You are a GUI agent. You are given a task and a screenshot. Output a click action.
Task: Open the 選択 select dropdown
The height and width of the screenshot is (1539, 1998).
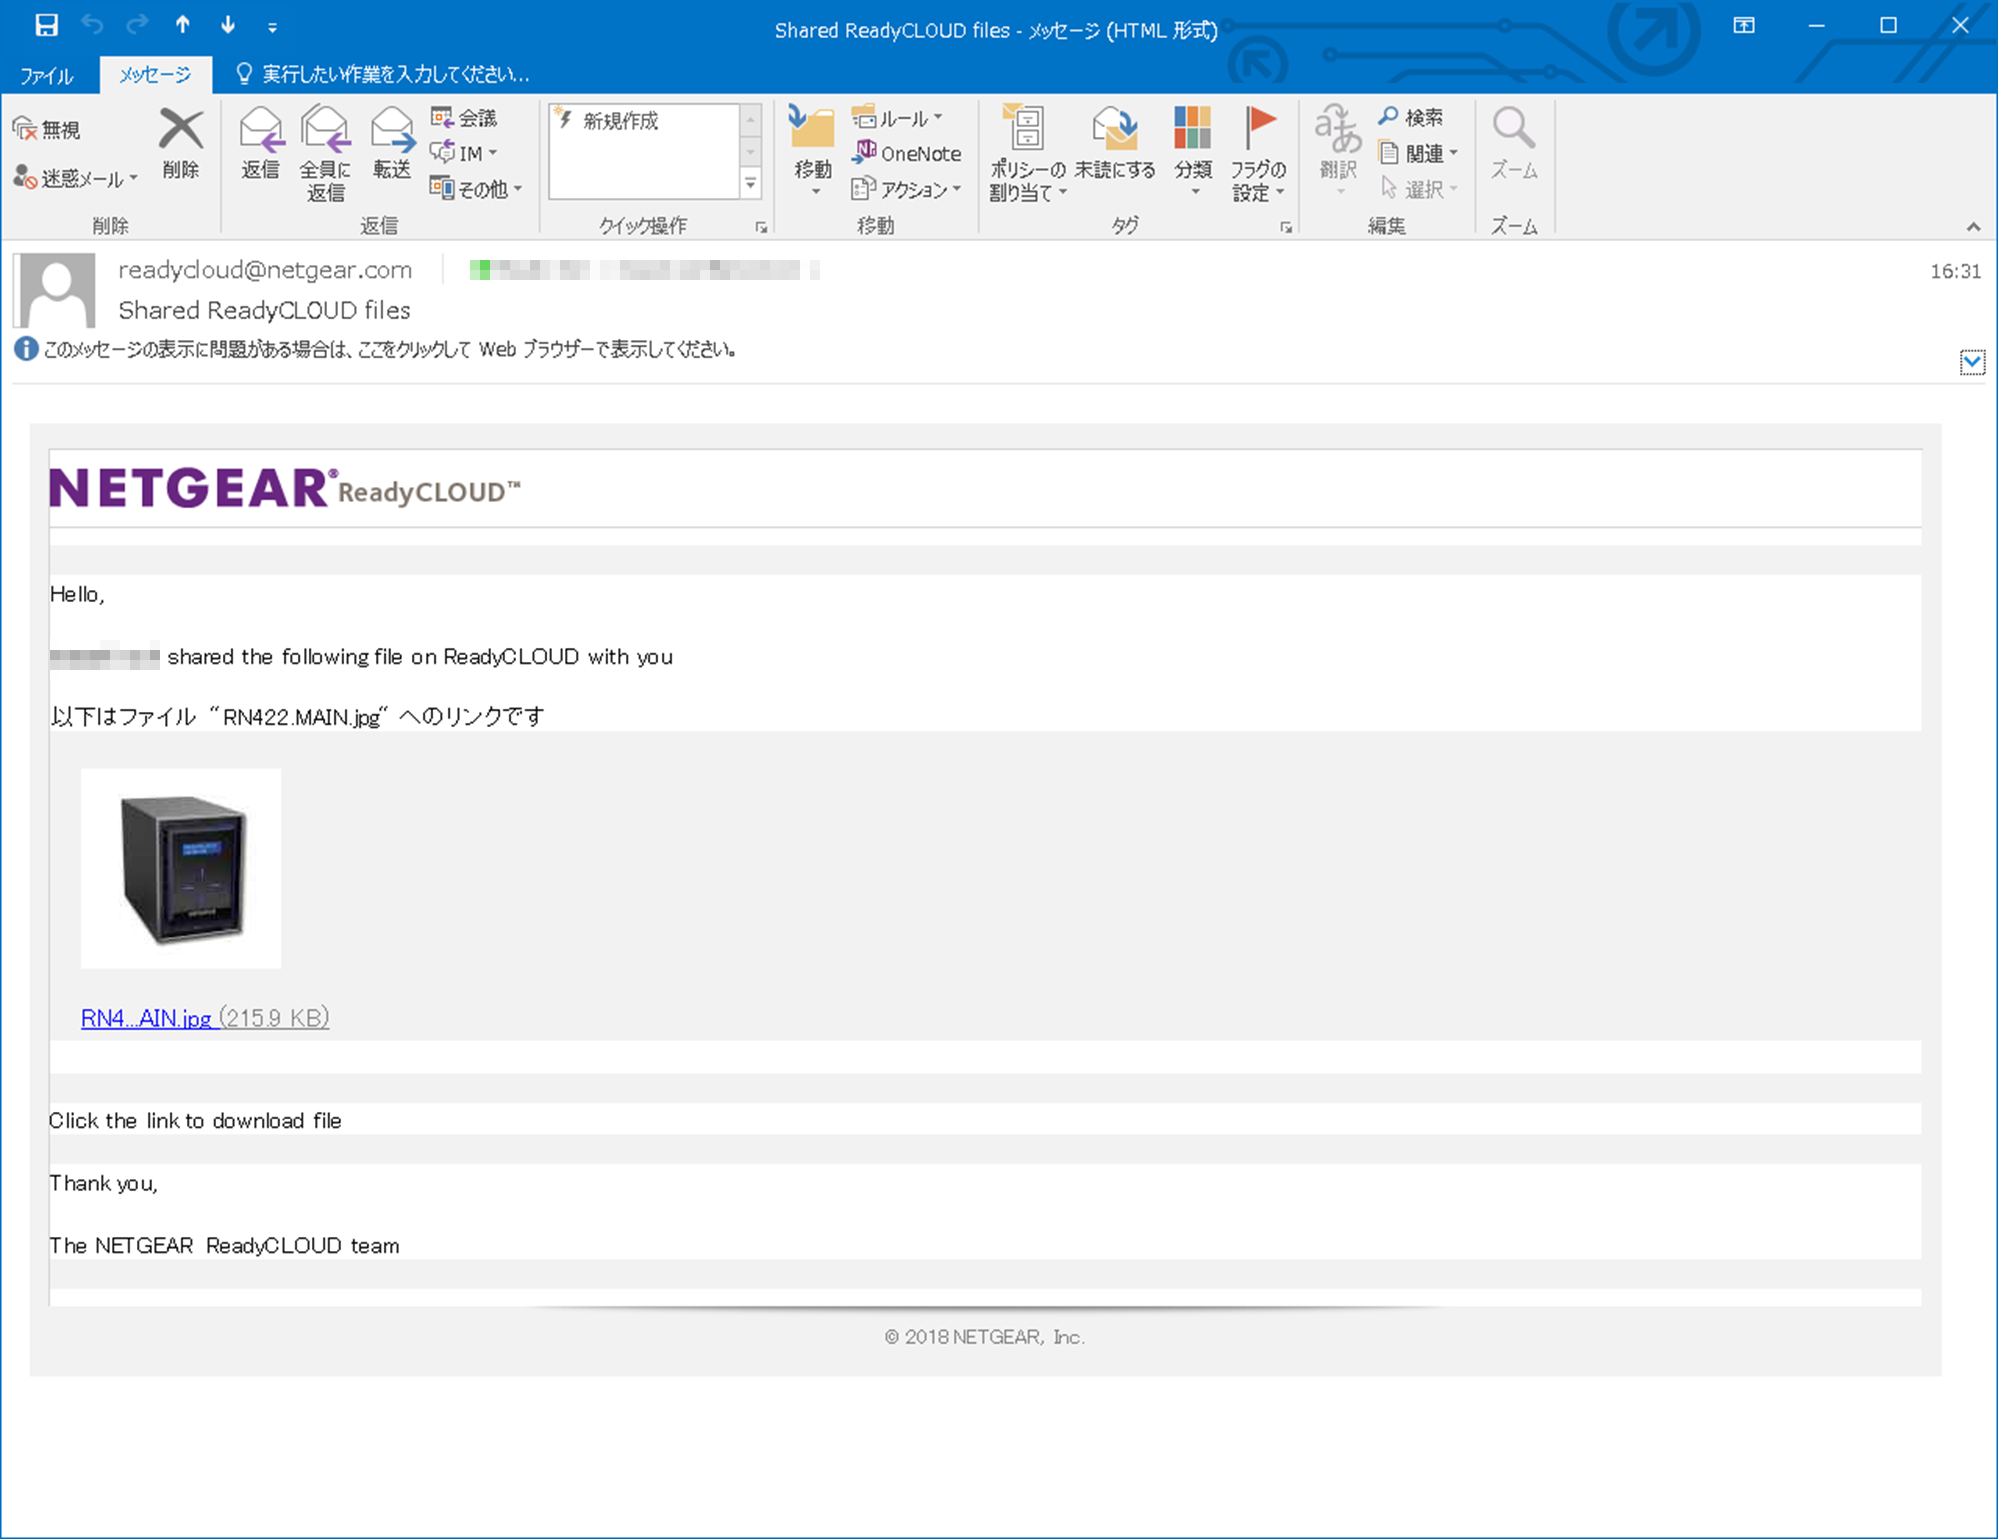pyautogui.click(x=1418, y=189)
